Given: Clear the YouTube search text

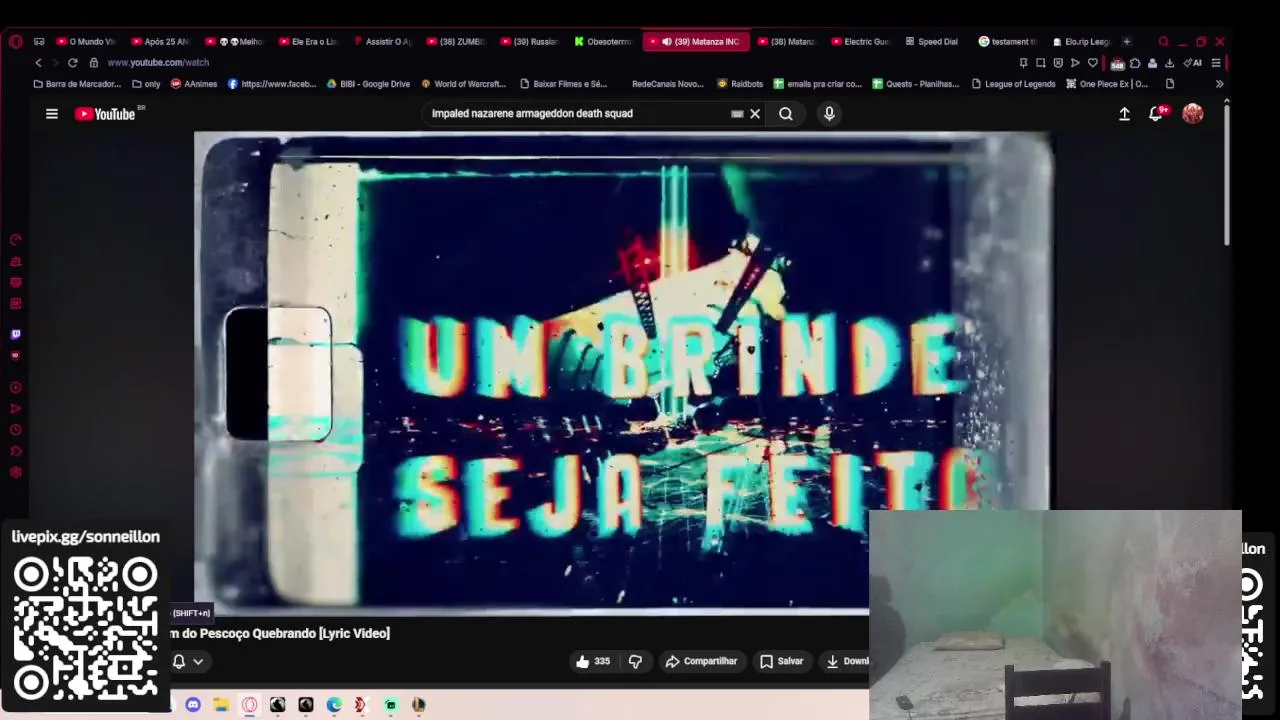Looking at the screenshot, I should click(755, 114).
